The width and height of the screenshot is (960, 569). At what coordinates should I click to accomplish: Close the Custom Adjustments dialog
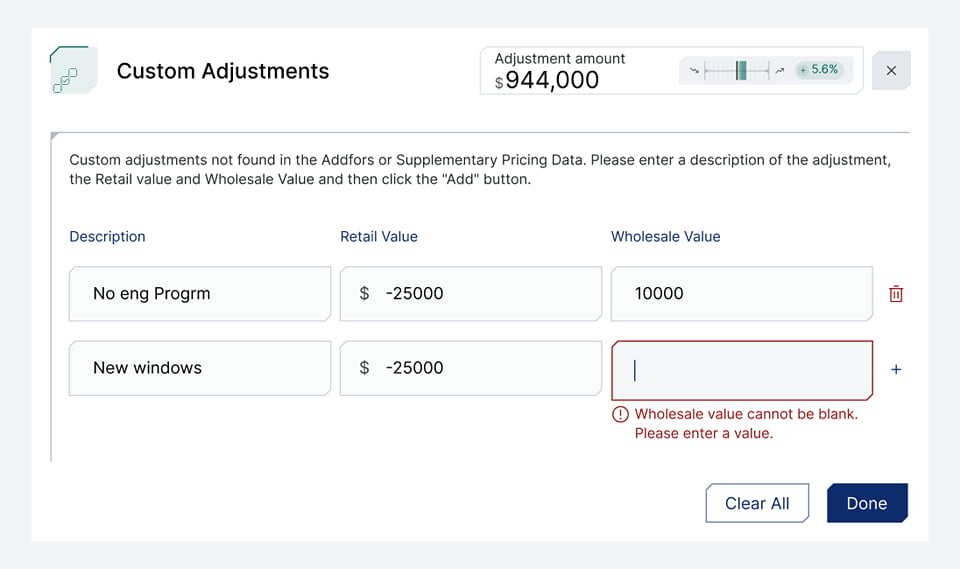click(891, 71)
